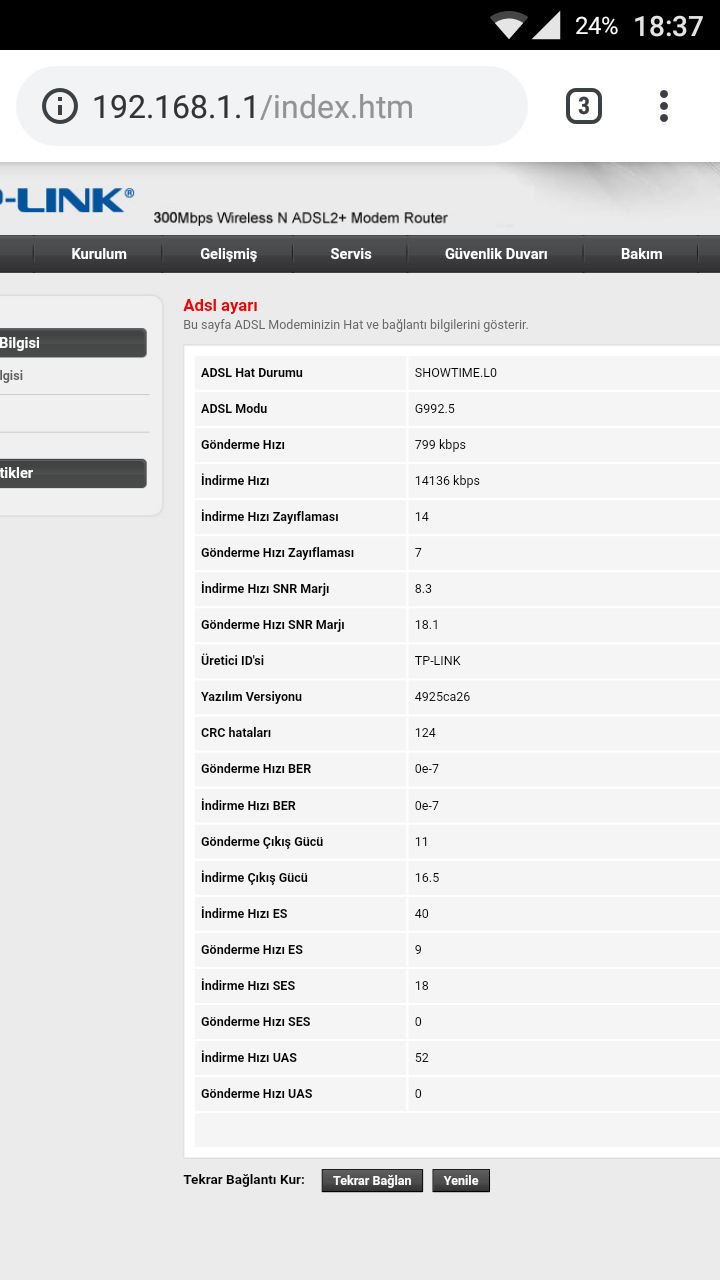Click the Üretici ID'si label
Screen dimensions: 720x1280
click(x=233, y=661)
